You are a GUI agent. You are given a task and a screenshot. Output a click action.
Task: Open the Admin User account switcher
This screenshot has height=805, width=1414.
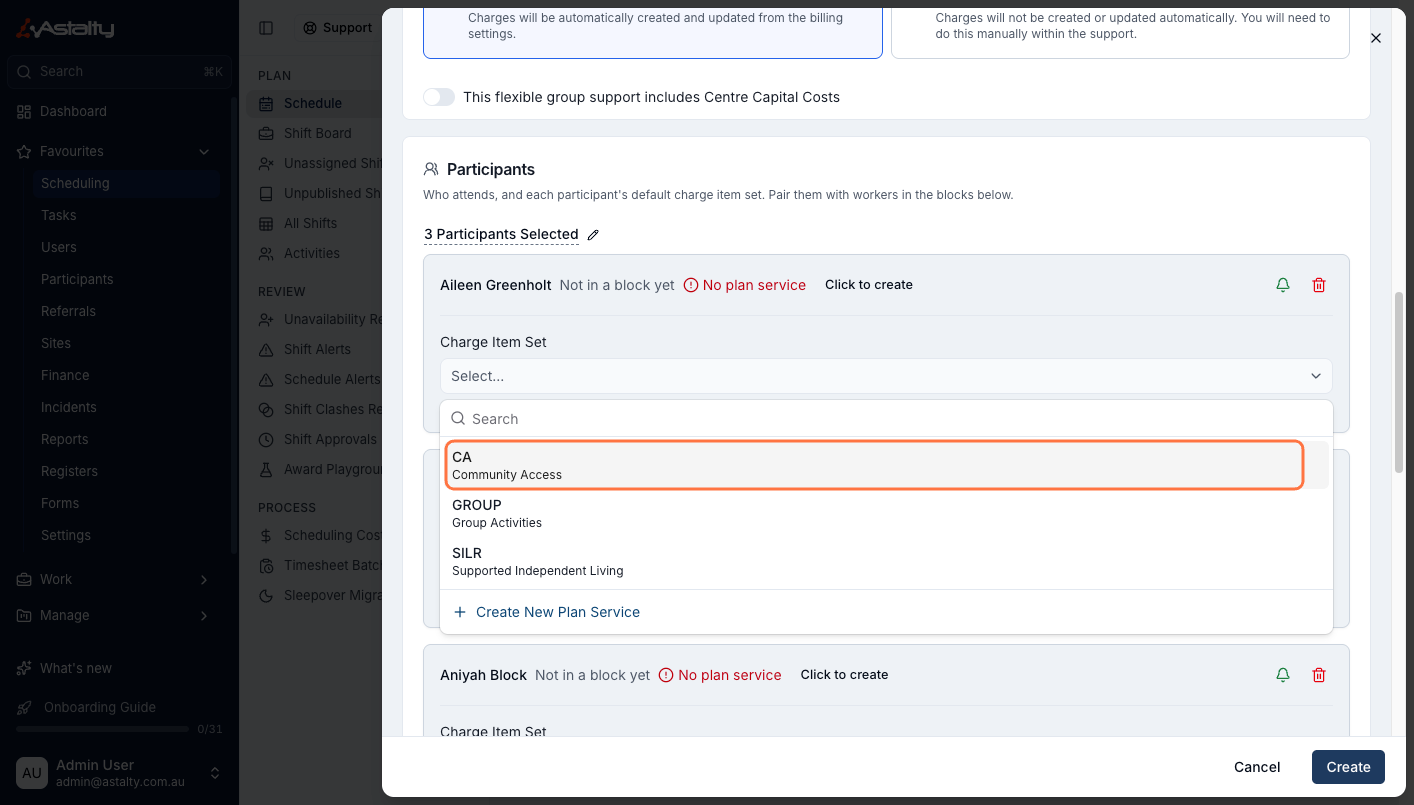[118, 773]
